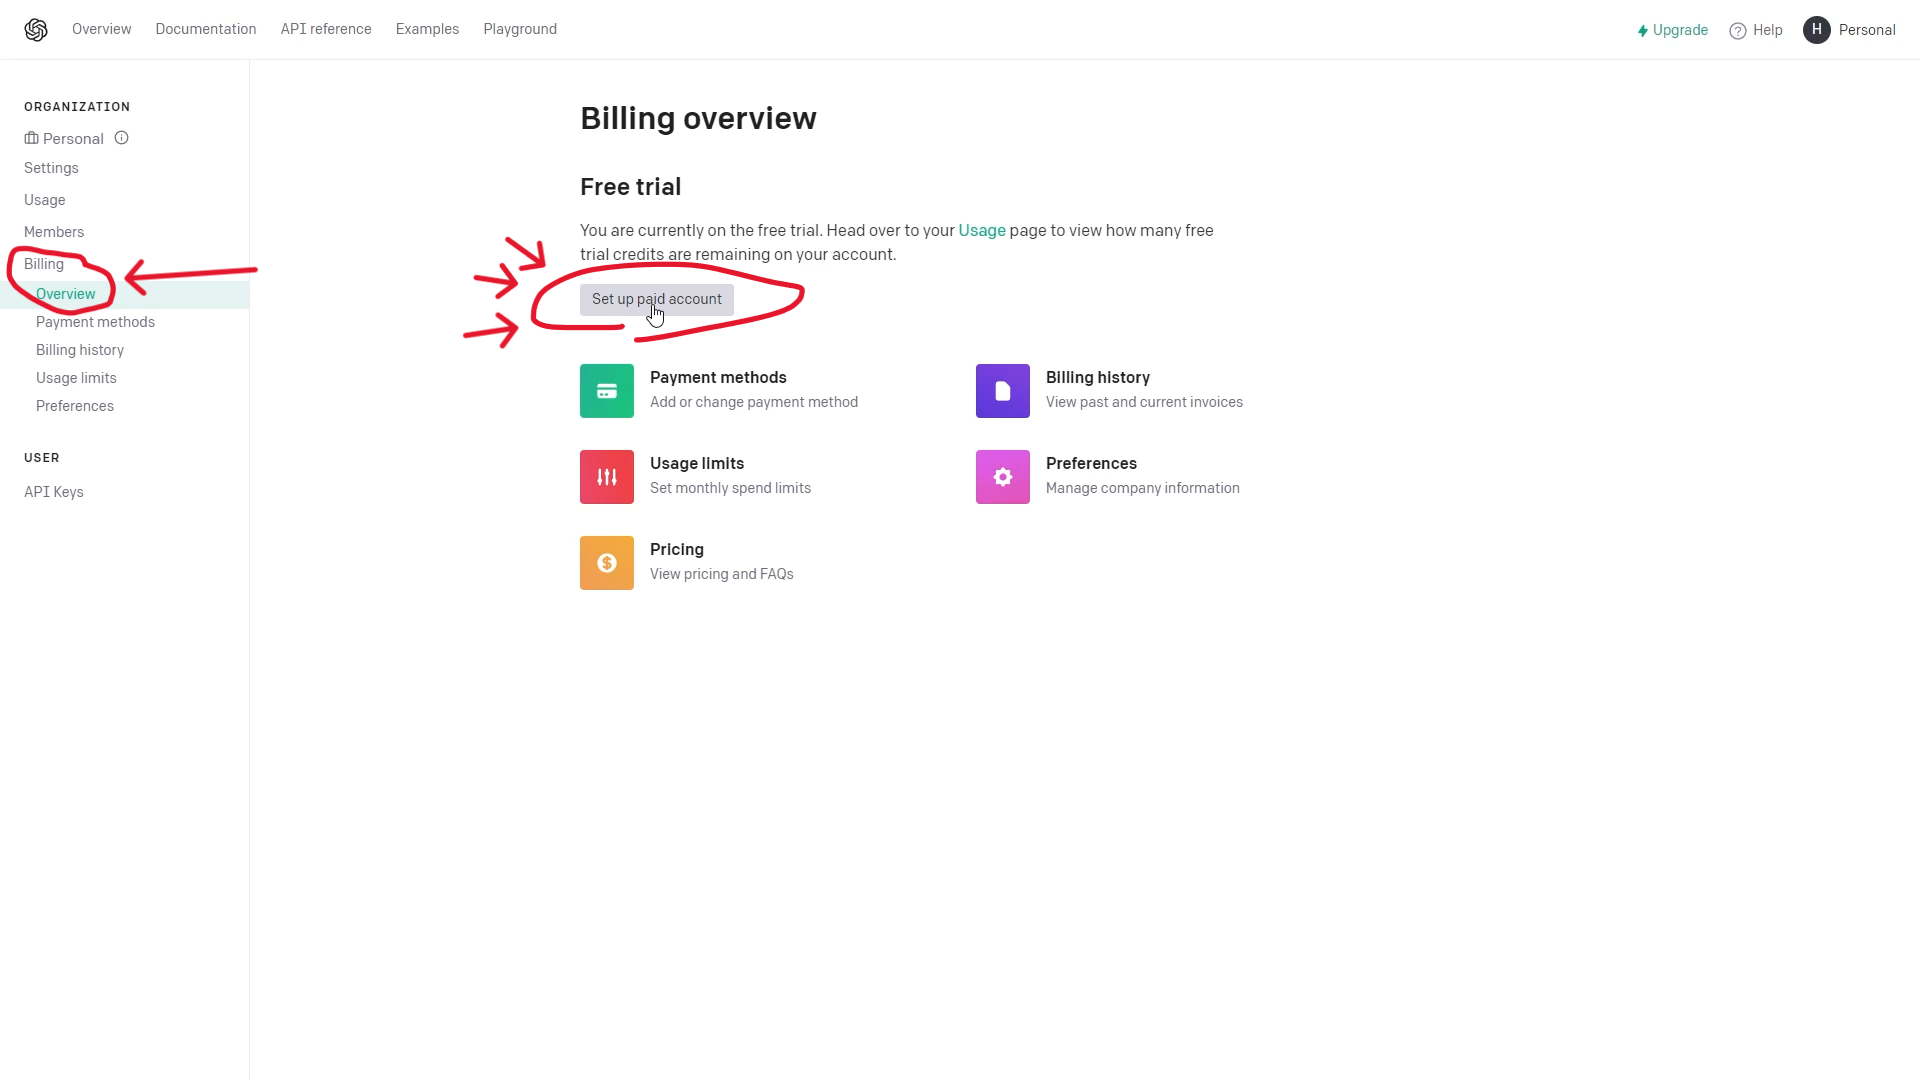Collapse the Billing sidebar section
This screenshot has width=1920, height=1080.
(x=44, y=264)
